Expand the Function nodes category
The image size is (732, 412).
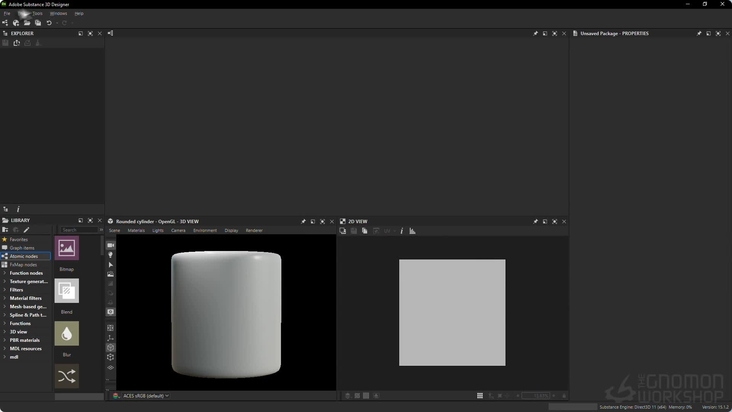point(5,273)
